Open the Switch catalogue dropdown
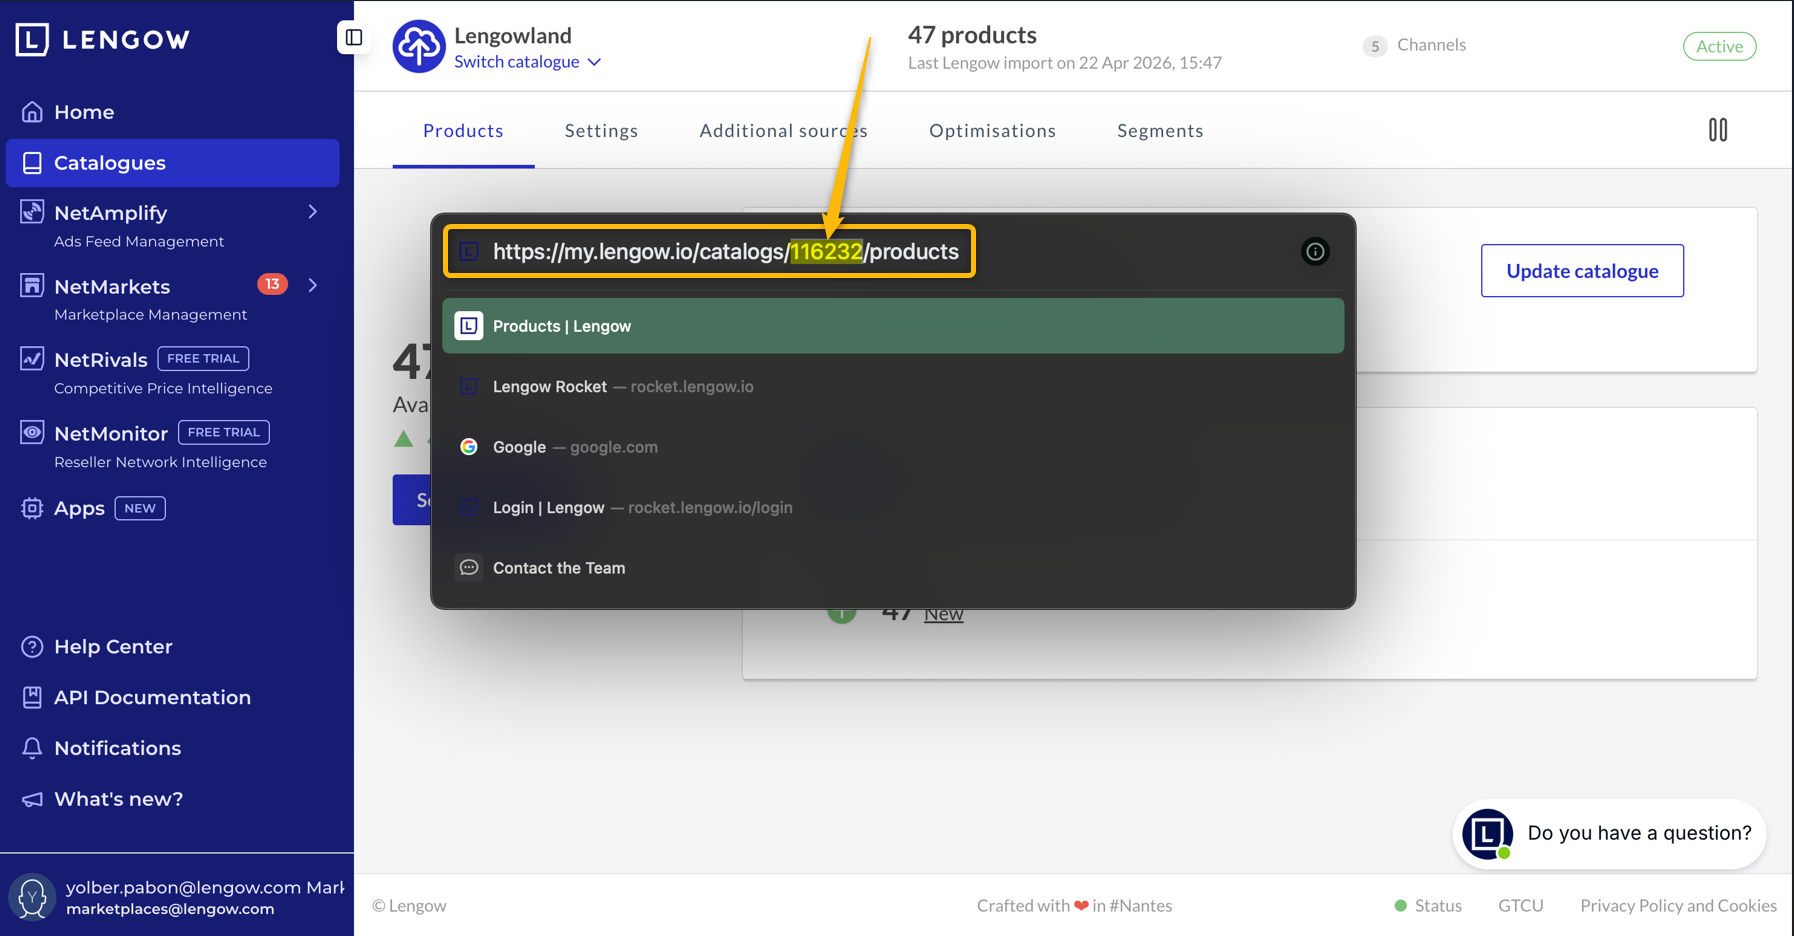Screen dimensions: 1794x936 point(528,62)
